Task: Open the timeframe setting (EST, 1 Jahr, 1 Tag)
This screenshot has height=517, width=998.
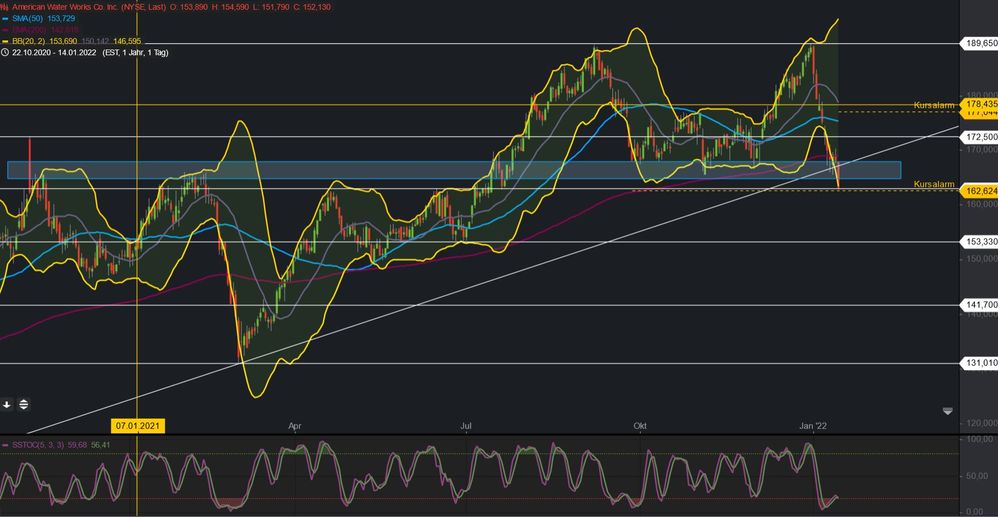Action: [137, 52]
